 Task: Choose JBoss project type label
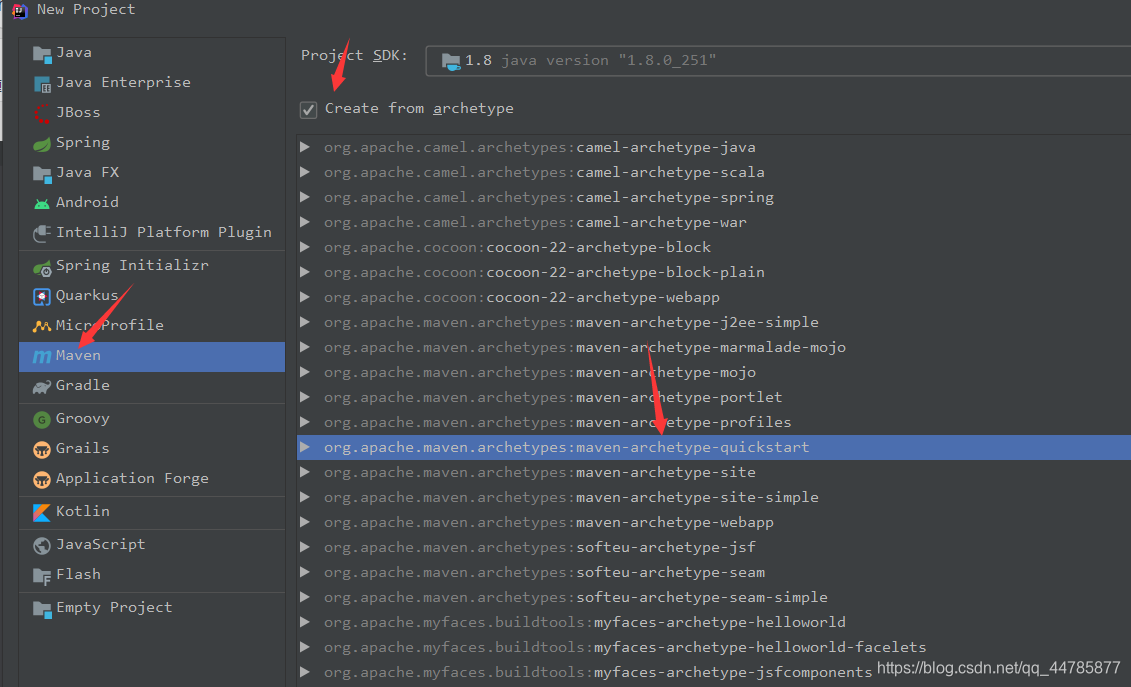pos(78,113)
